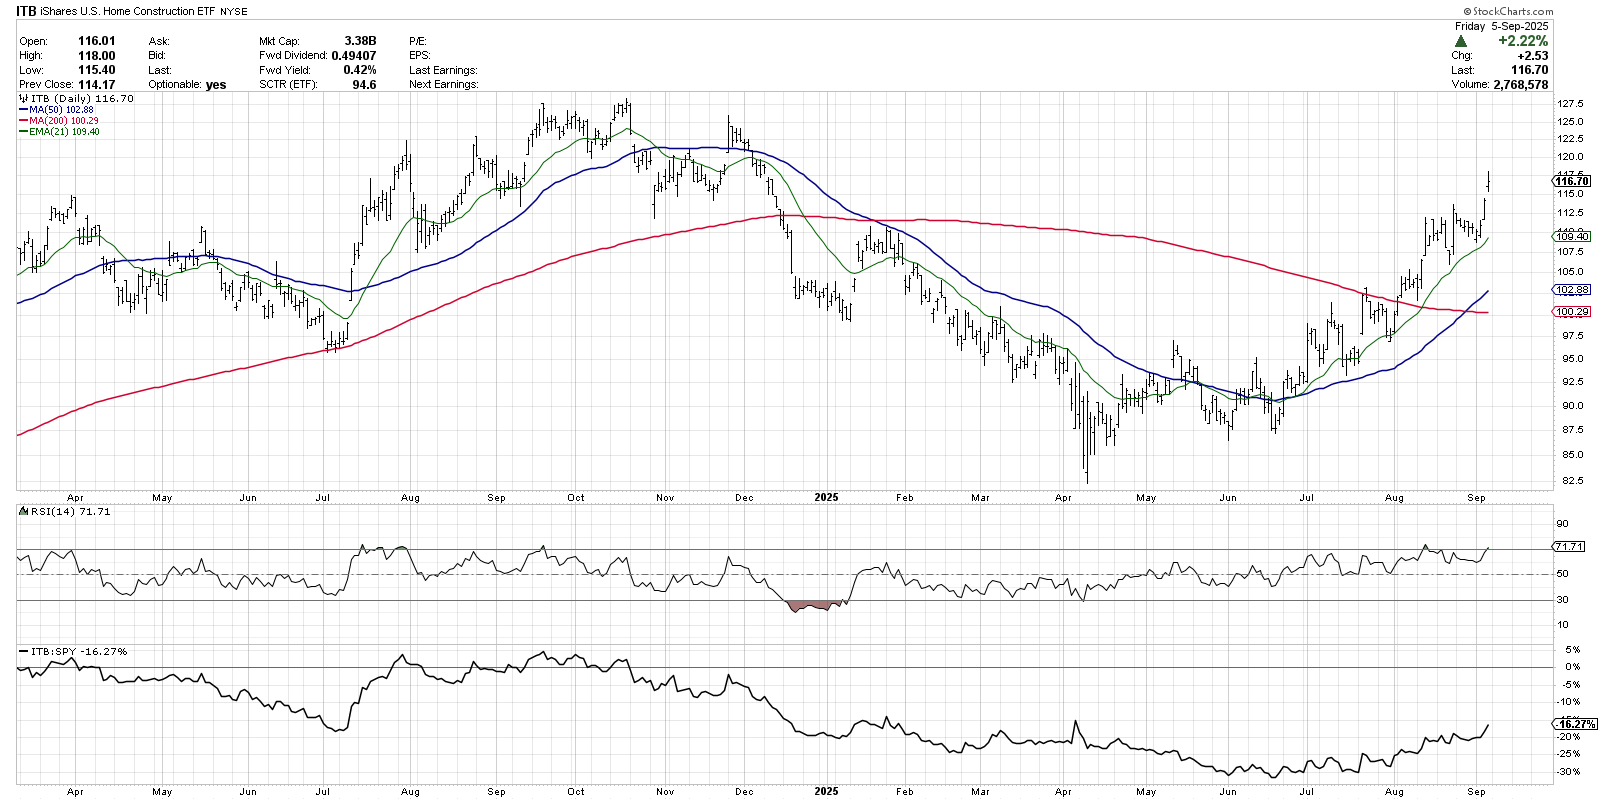Image resolution: width=1600 pixels, height=800 pixels.
Task: Select the green 109.40 EMA axis tag
Action: (1572, 237)
